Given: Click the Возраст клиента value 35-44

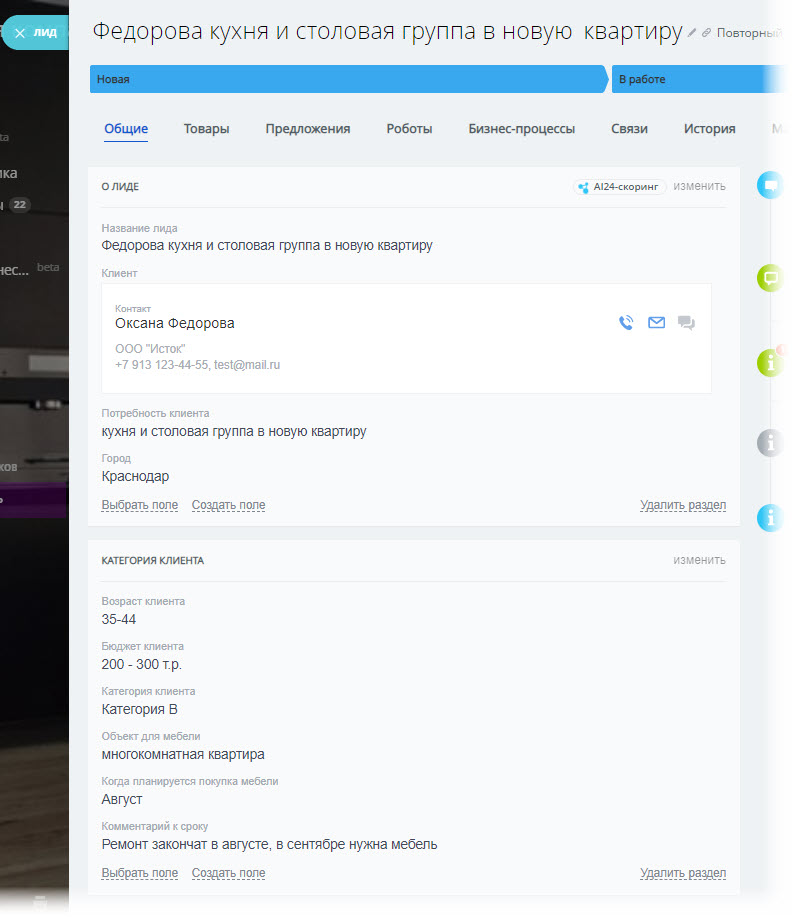Looking at the screenshot, I should click(x=119, y=619).
